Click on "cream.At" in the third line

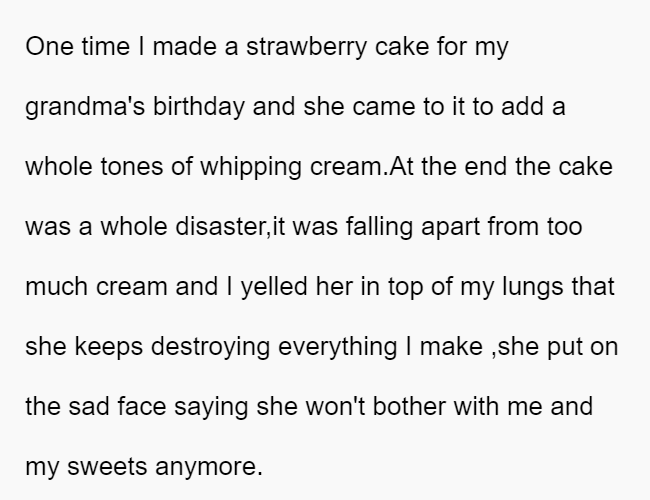pyautogui.click(x=361, y=167)
